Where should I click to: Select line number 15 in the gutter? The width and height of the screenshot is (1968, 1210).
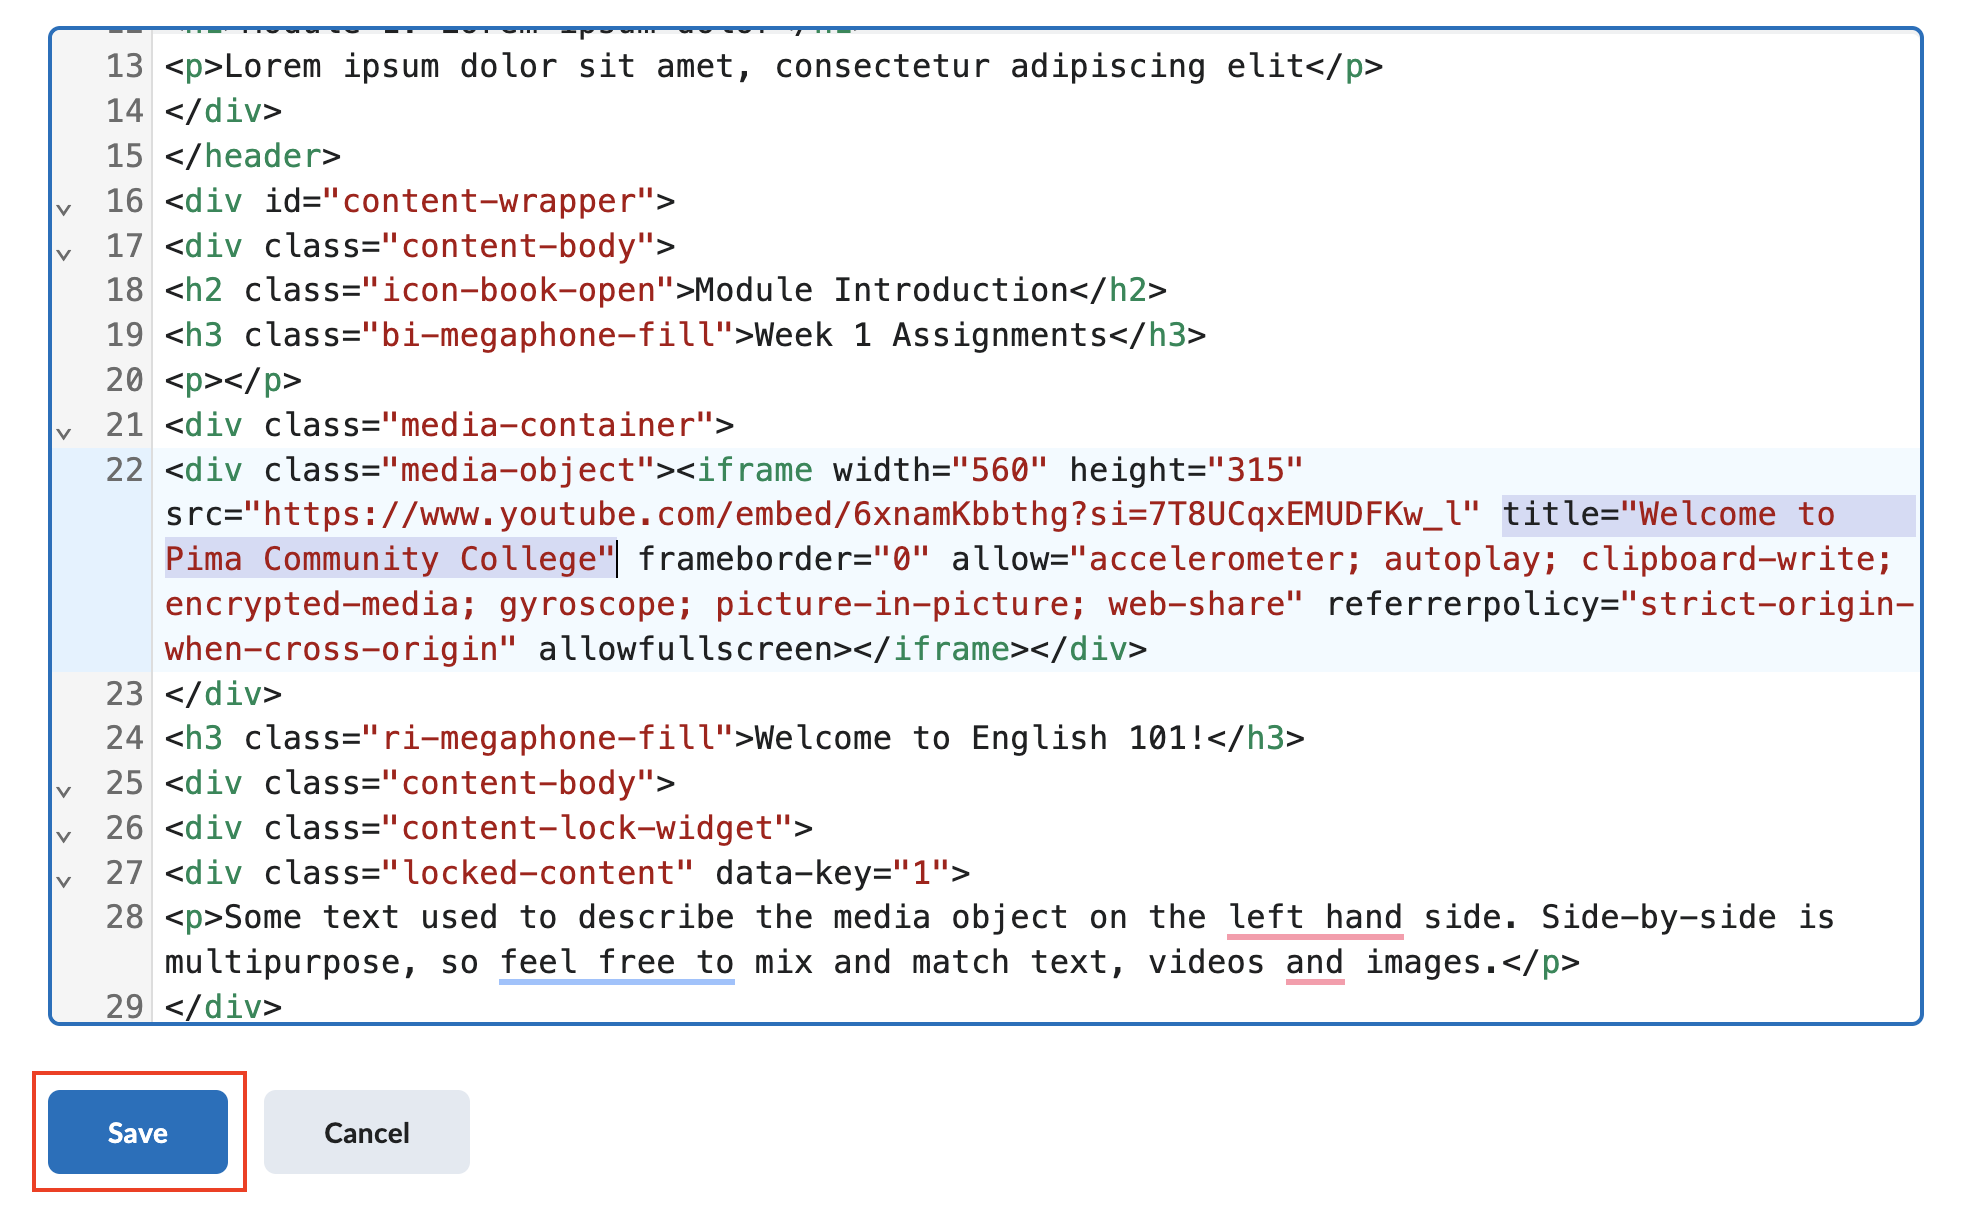click(x=125, y=156)
